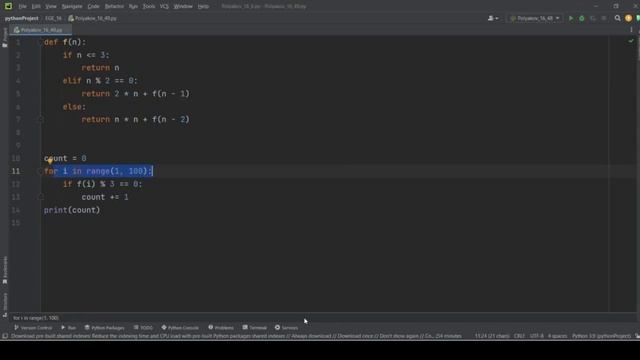The image size is (640, 360).
Task: Click the Run with Coverage icon
Action: pos(593,18)
